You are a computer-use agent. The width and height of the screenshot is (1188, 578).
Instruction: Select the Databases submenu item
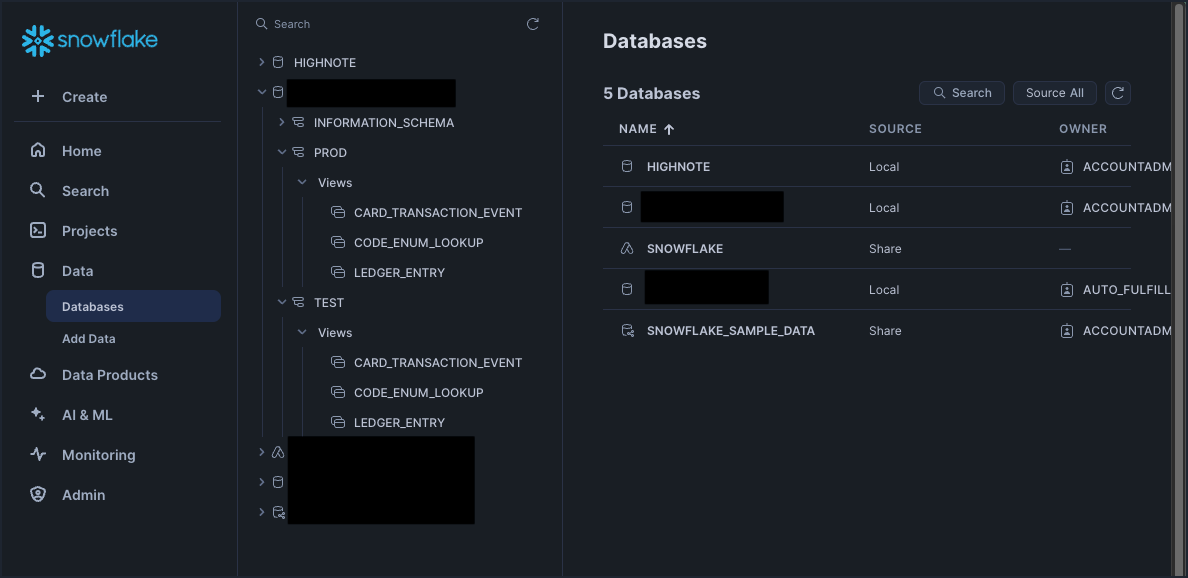click(x=133, y=306)
